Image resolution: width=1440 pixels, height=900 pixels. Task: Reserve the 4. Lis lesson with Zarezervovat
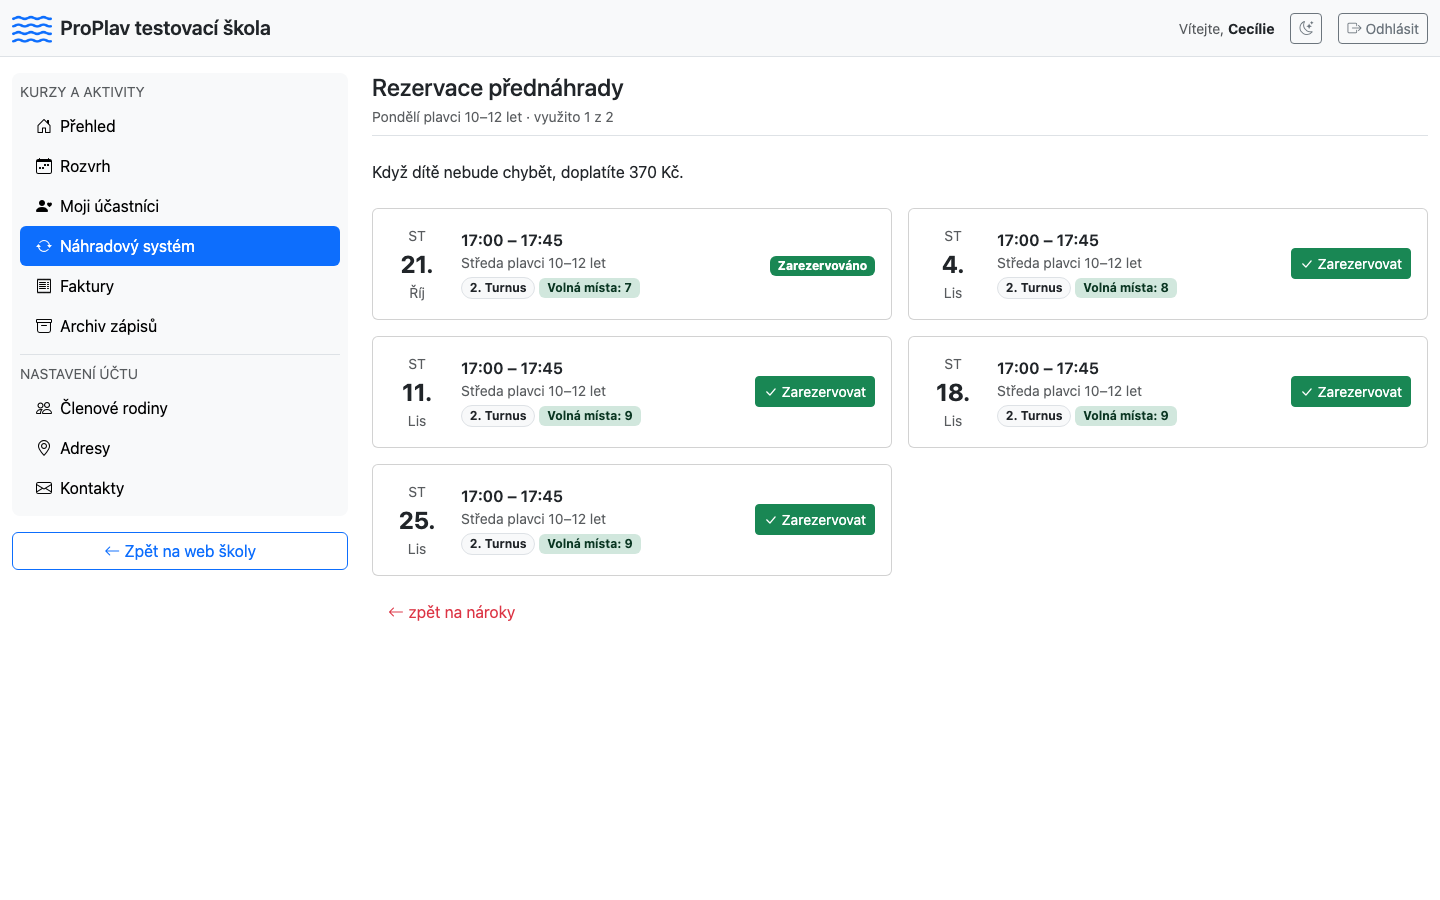(x=1351, y=264)
